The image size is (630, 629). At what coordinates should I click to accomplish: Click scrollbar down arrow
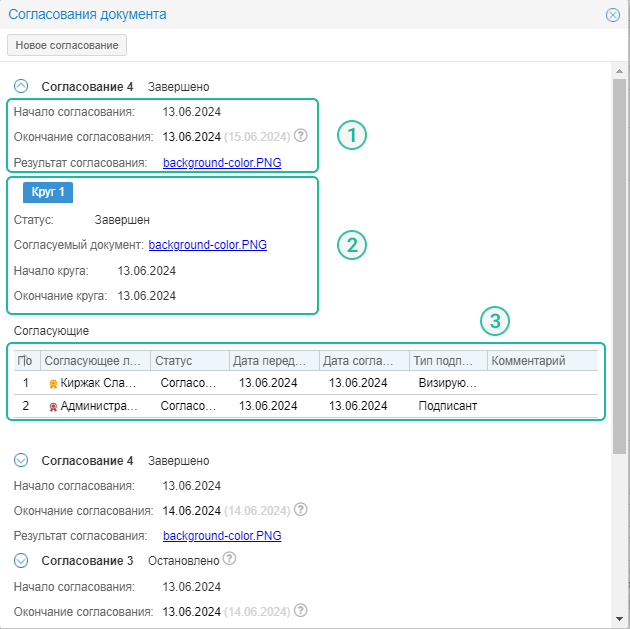pos(620,619)
